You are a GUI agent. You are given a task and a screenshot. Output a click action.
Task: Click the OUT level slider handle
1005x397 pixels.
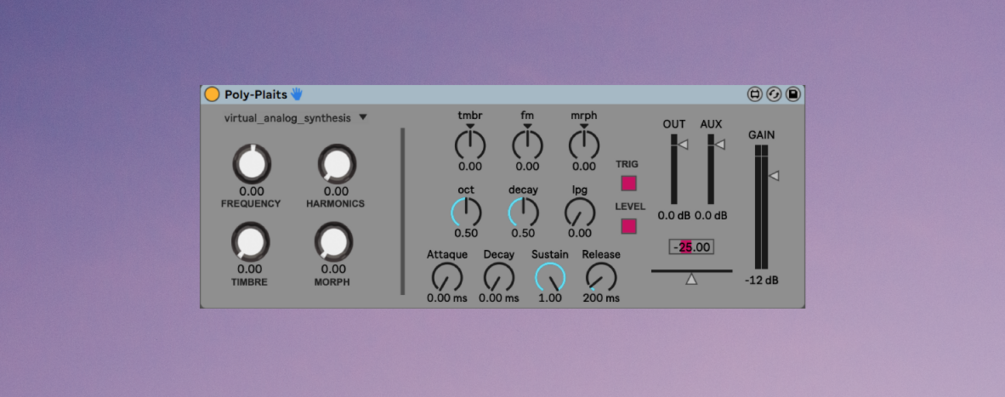click(683, 145)
